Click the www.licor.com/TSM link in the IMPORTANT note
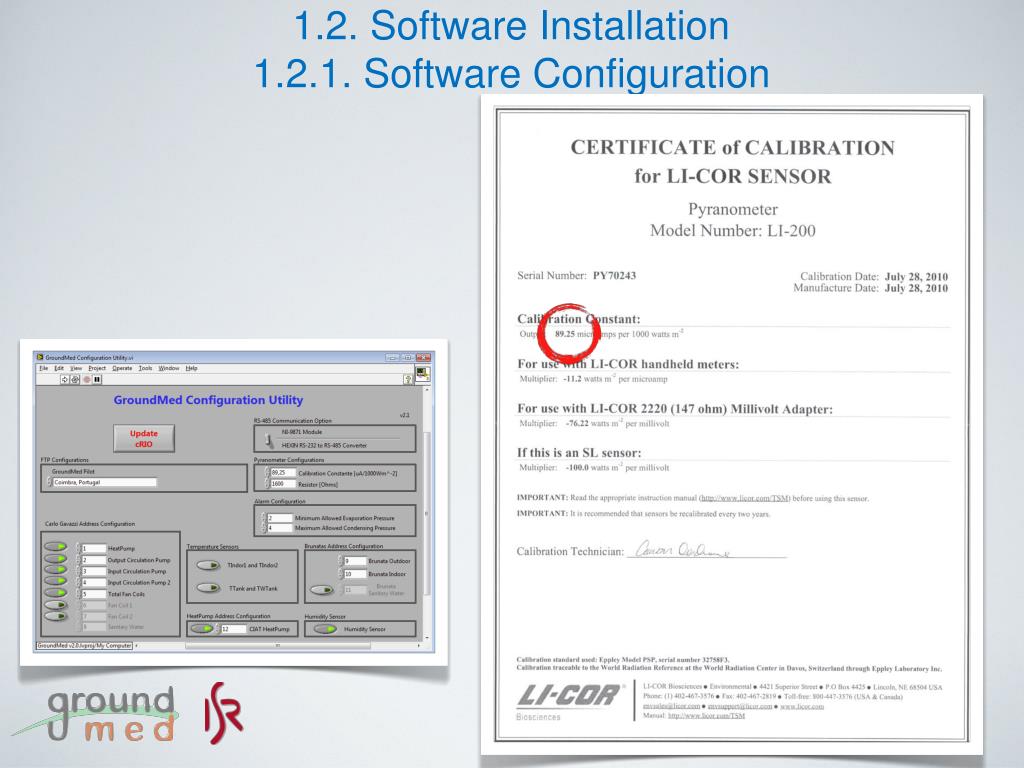The image size is (1024, 768). [x=744, y=498]
